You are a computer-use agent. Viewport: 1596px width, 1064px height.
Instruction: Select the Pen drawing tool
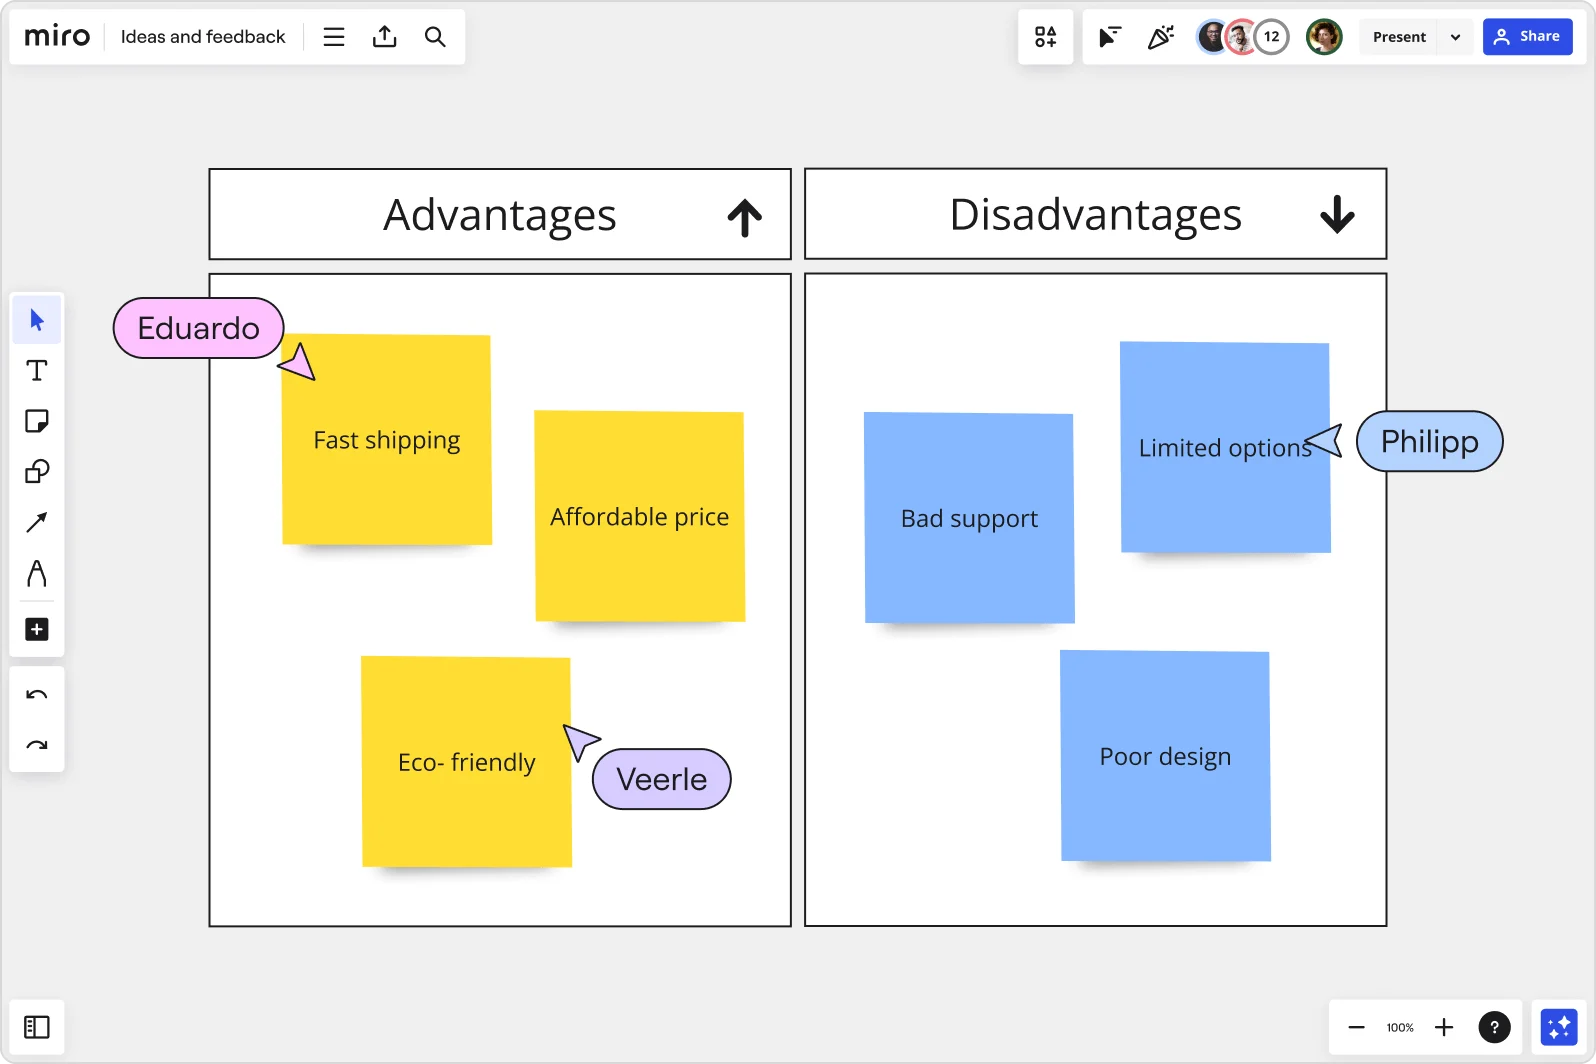[37, 573]
